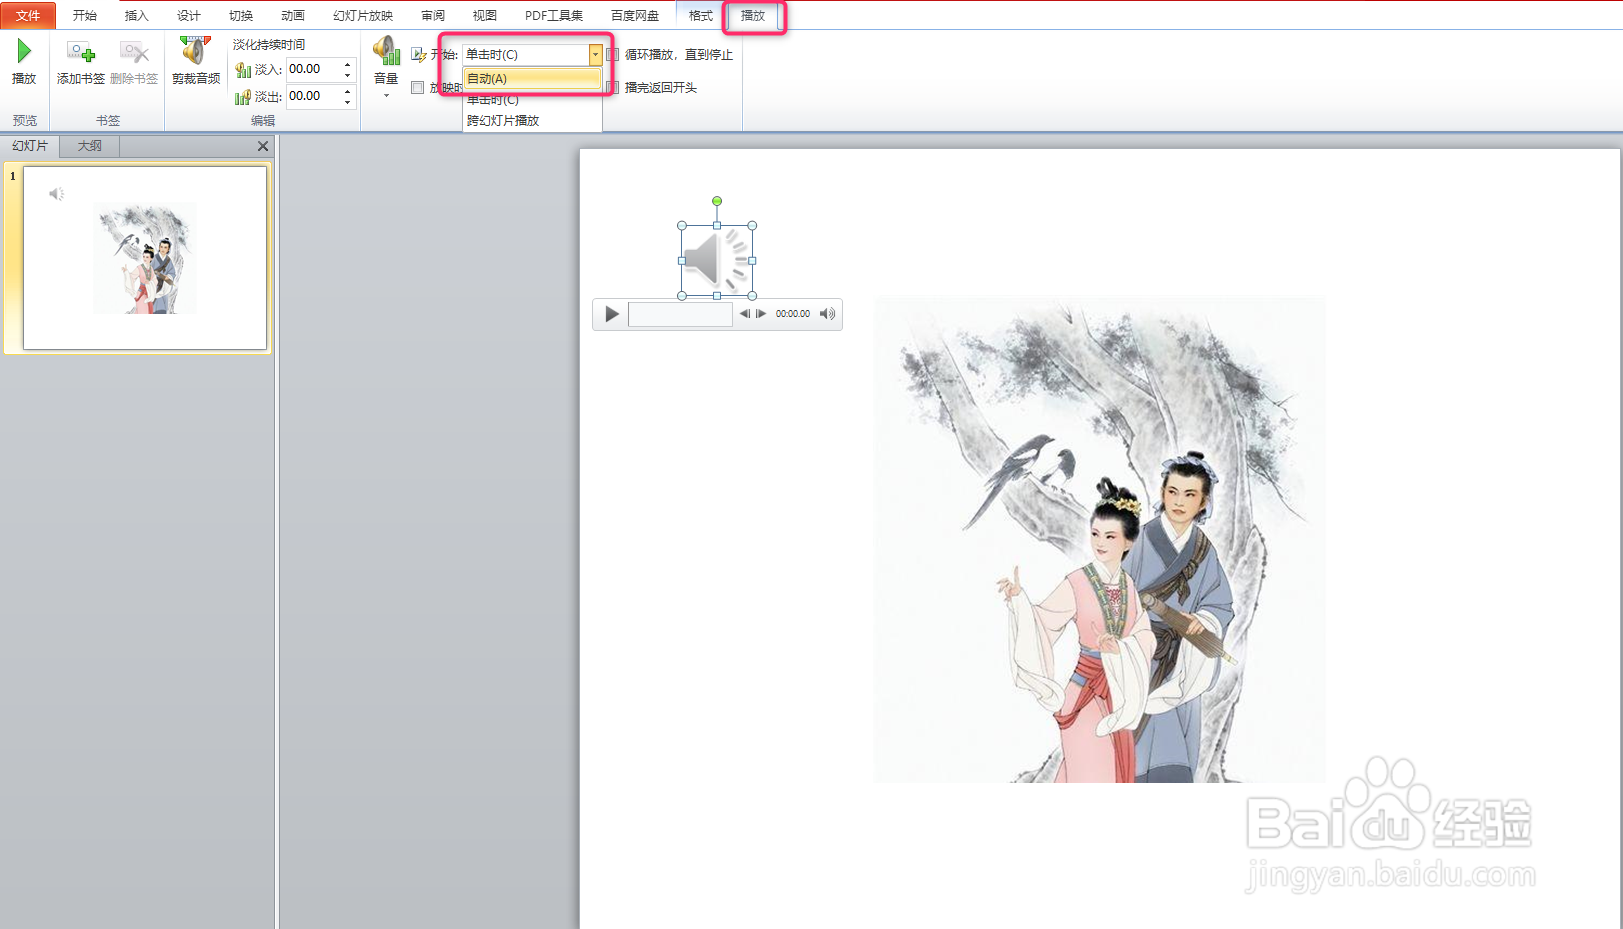Toggle Hide During Show checkbox
Viewport: 1623px width, 929px height.
click(417, 87)
